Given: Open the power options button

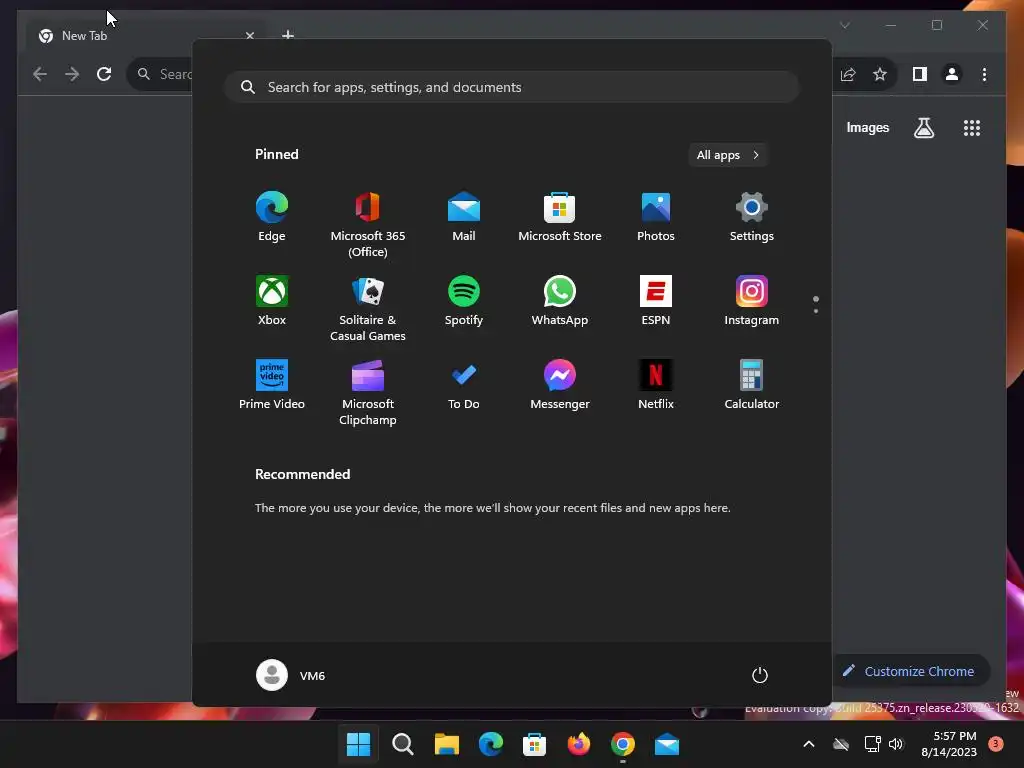Looking at the screenshot, I should click(x=760, y=675).
